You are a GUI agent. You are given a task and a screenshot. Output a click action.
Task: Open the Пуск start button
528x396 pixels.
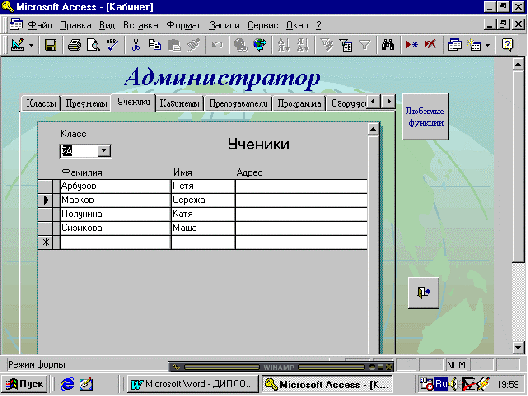point(24,384)
